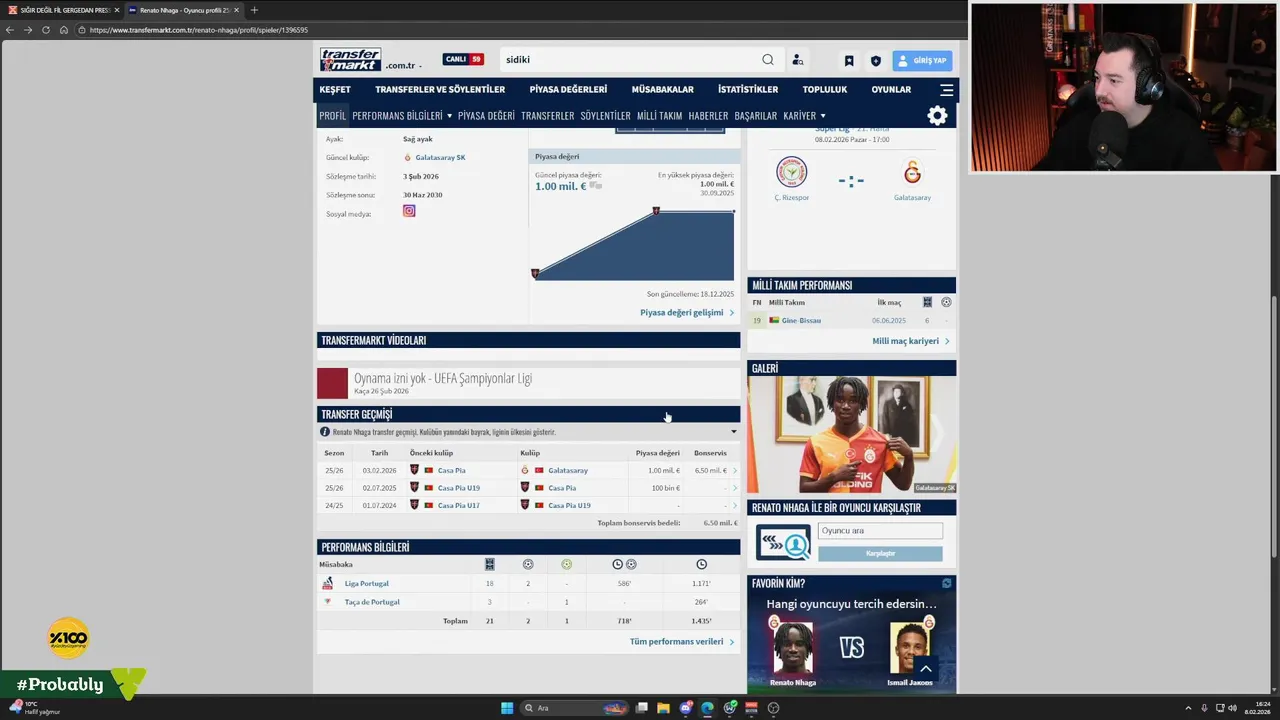
Task: Open File Explorer from taskbar
Action: click(x=663, y=708)
